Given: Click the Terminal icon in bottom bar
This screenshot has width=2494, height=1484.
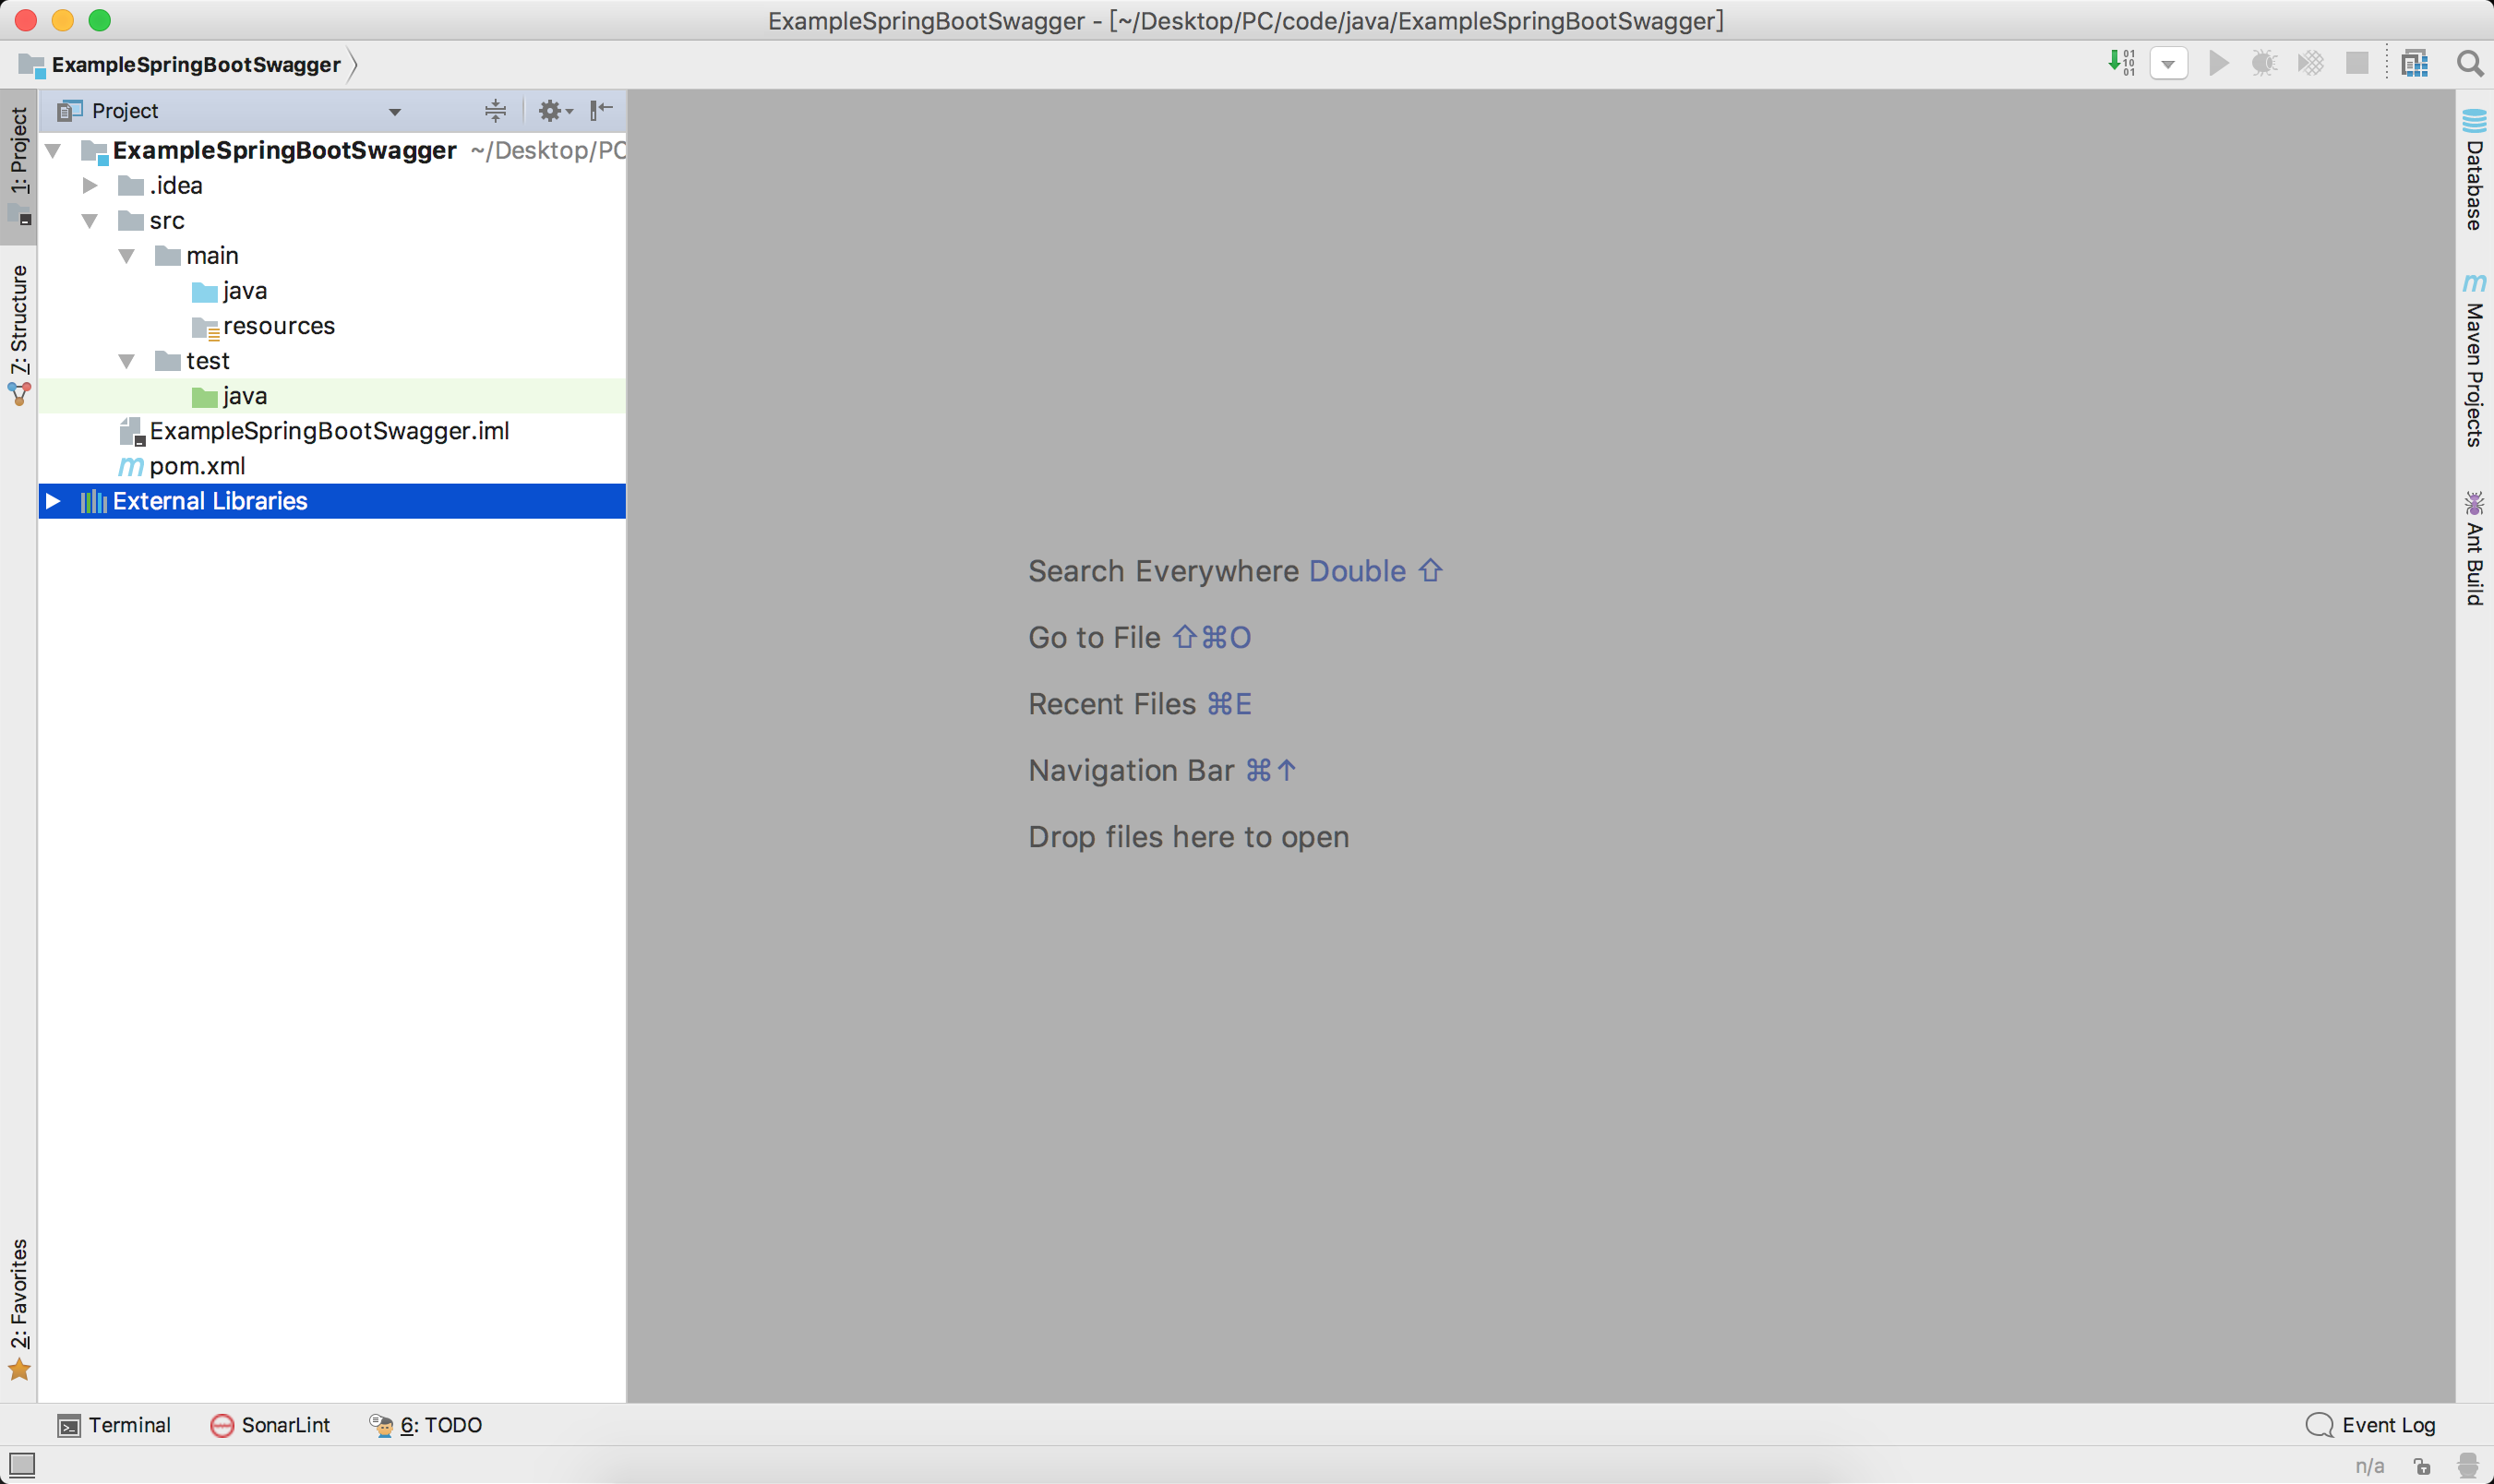Looking at the screenshot, I should point(69,1426).
